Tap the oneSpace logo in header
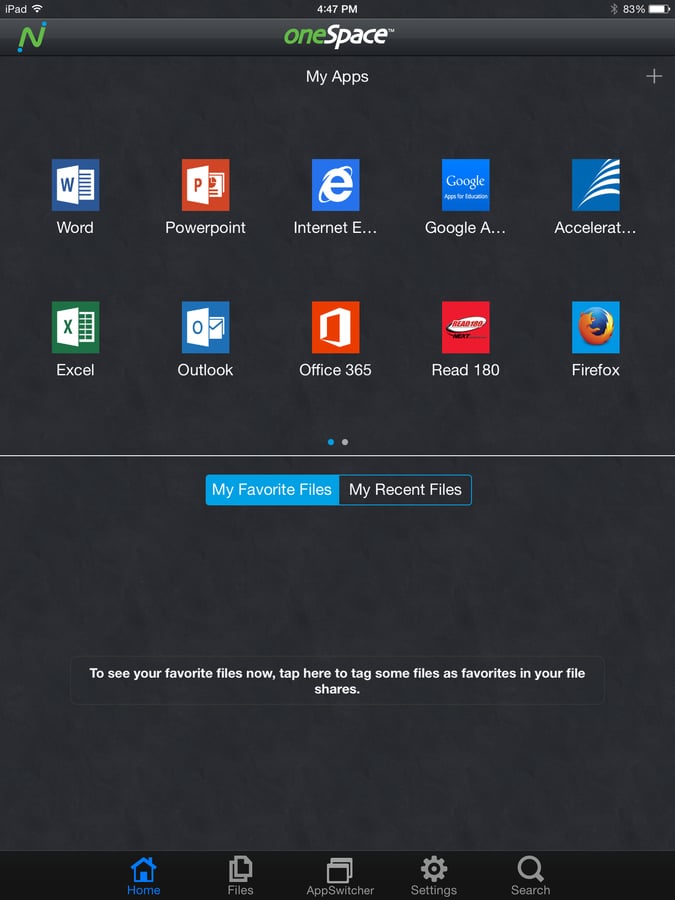Screen dimensions: 675x900 coord(339,36)
